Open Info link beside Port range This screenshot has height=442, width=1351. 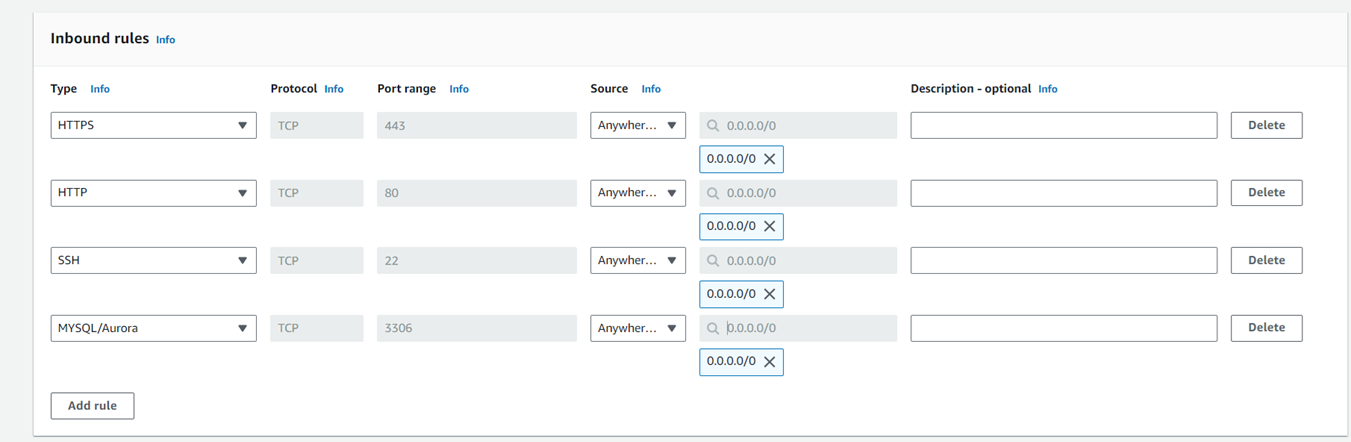tap(459, 89)
